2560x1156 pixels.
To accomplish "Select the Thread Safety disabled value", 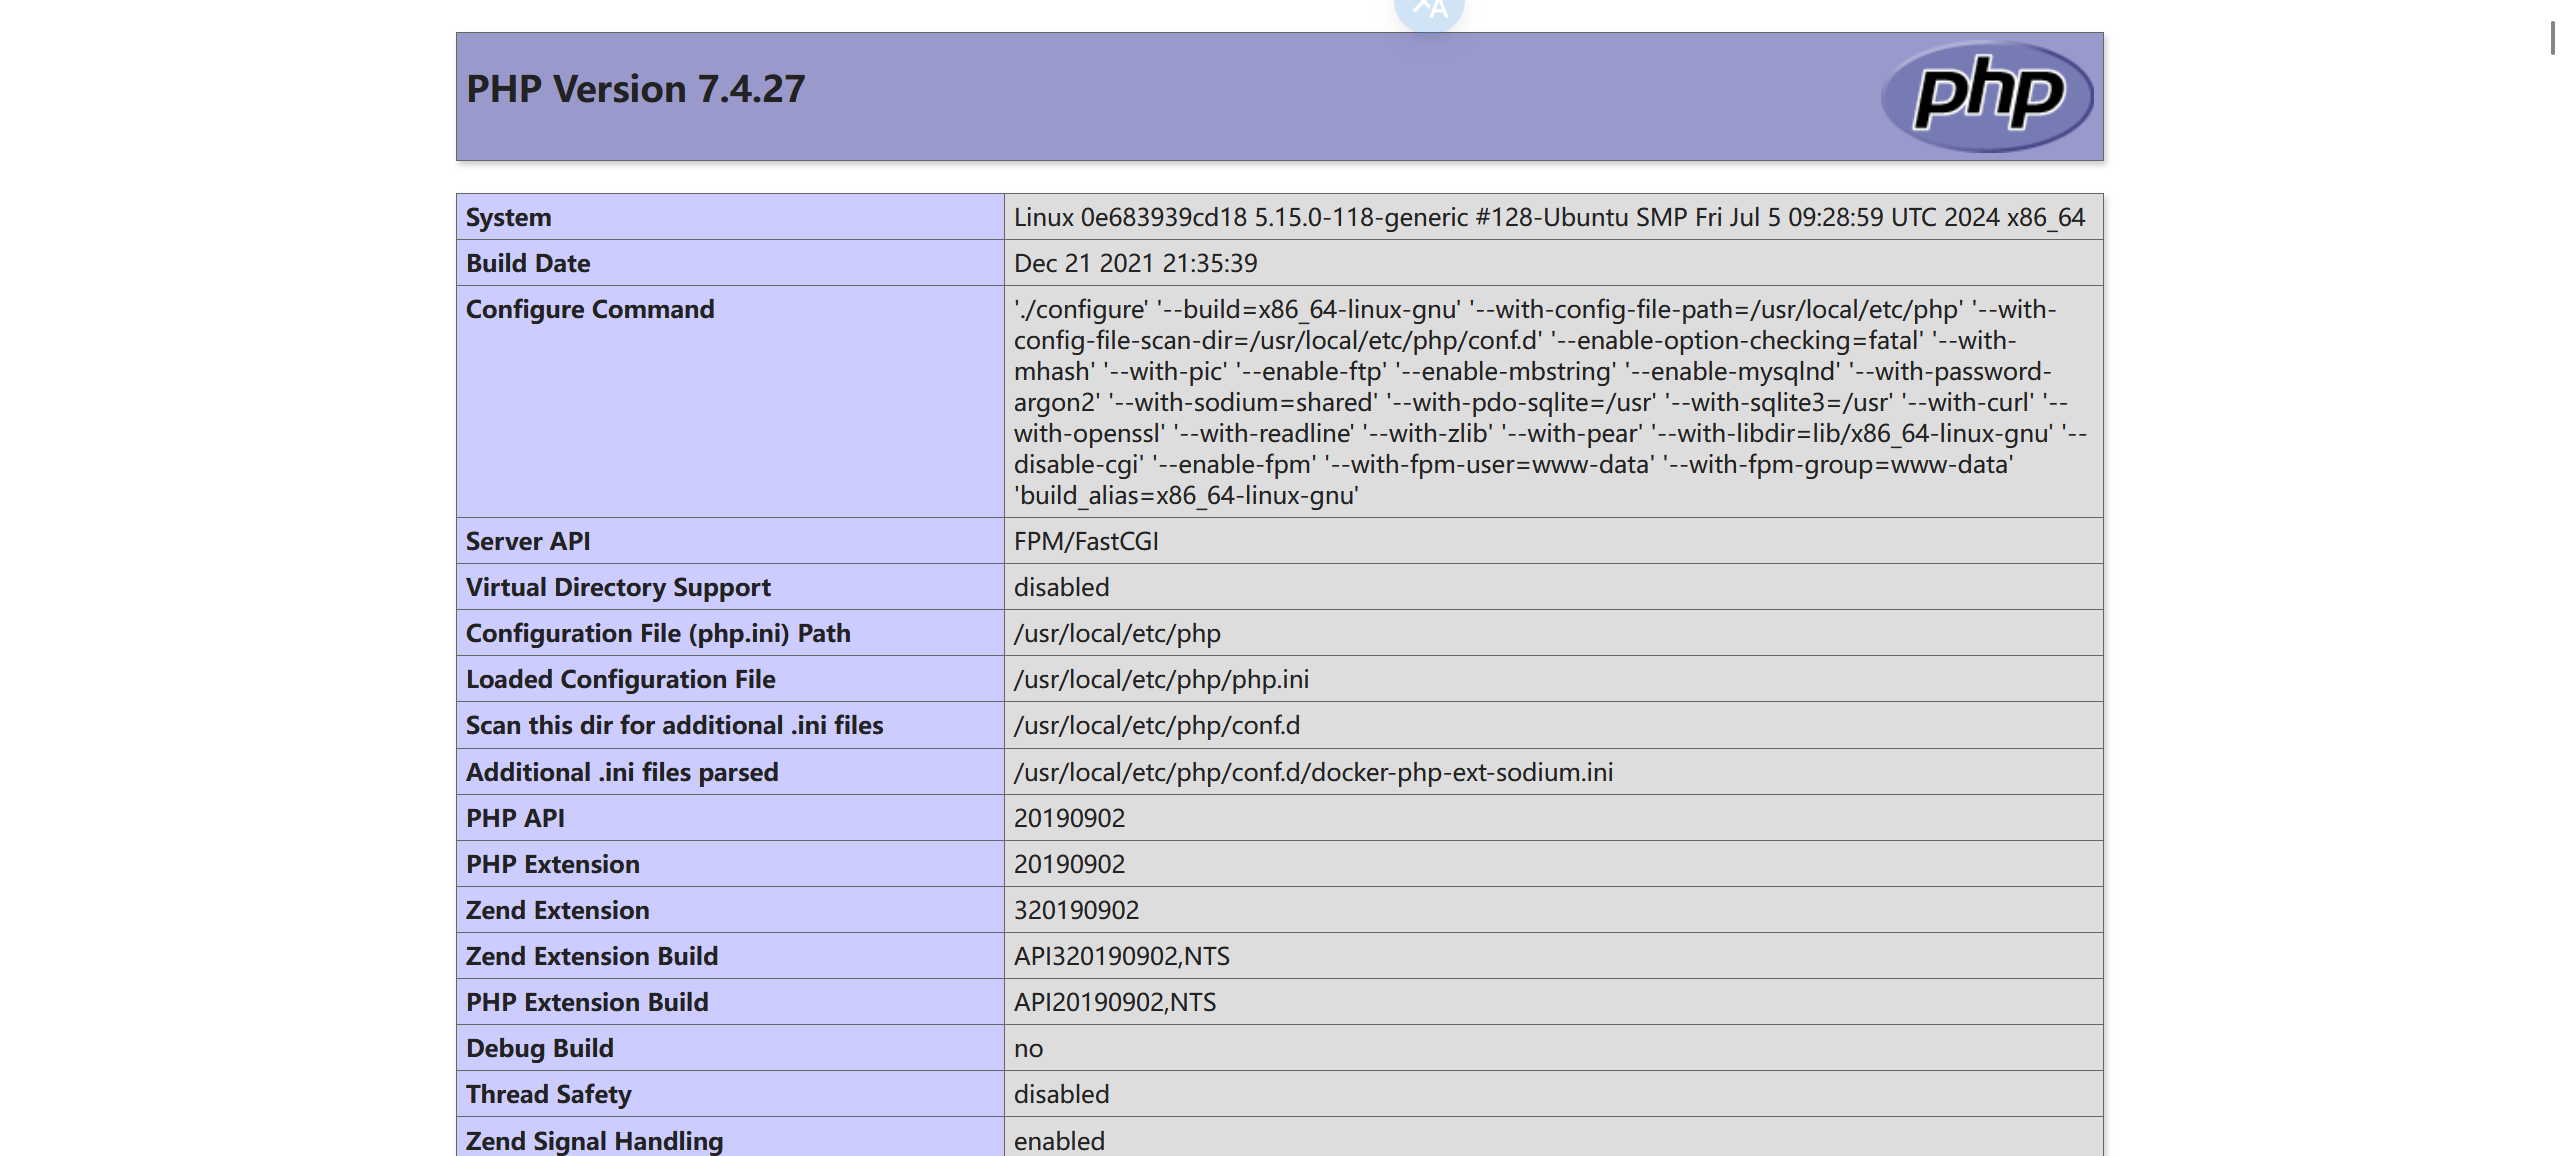I will coord(1061,1094).
